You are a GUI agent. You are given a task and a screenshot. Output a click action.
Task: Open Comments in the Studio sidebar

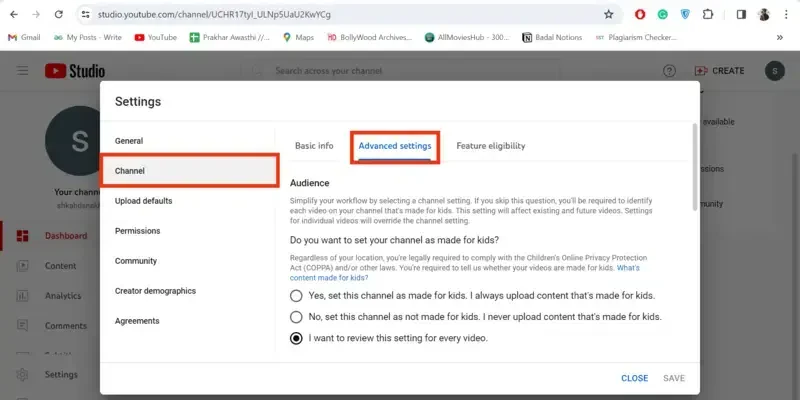pos(51,326)
